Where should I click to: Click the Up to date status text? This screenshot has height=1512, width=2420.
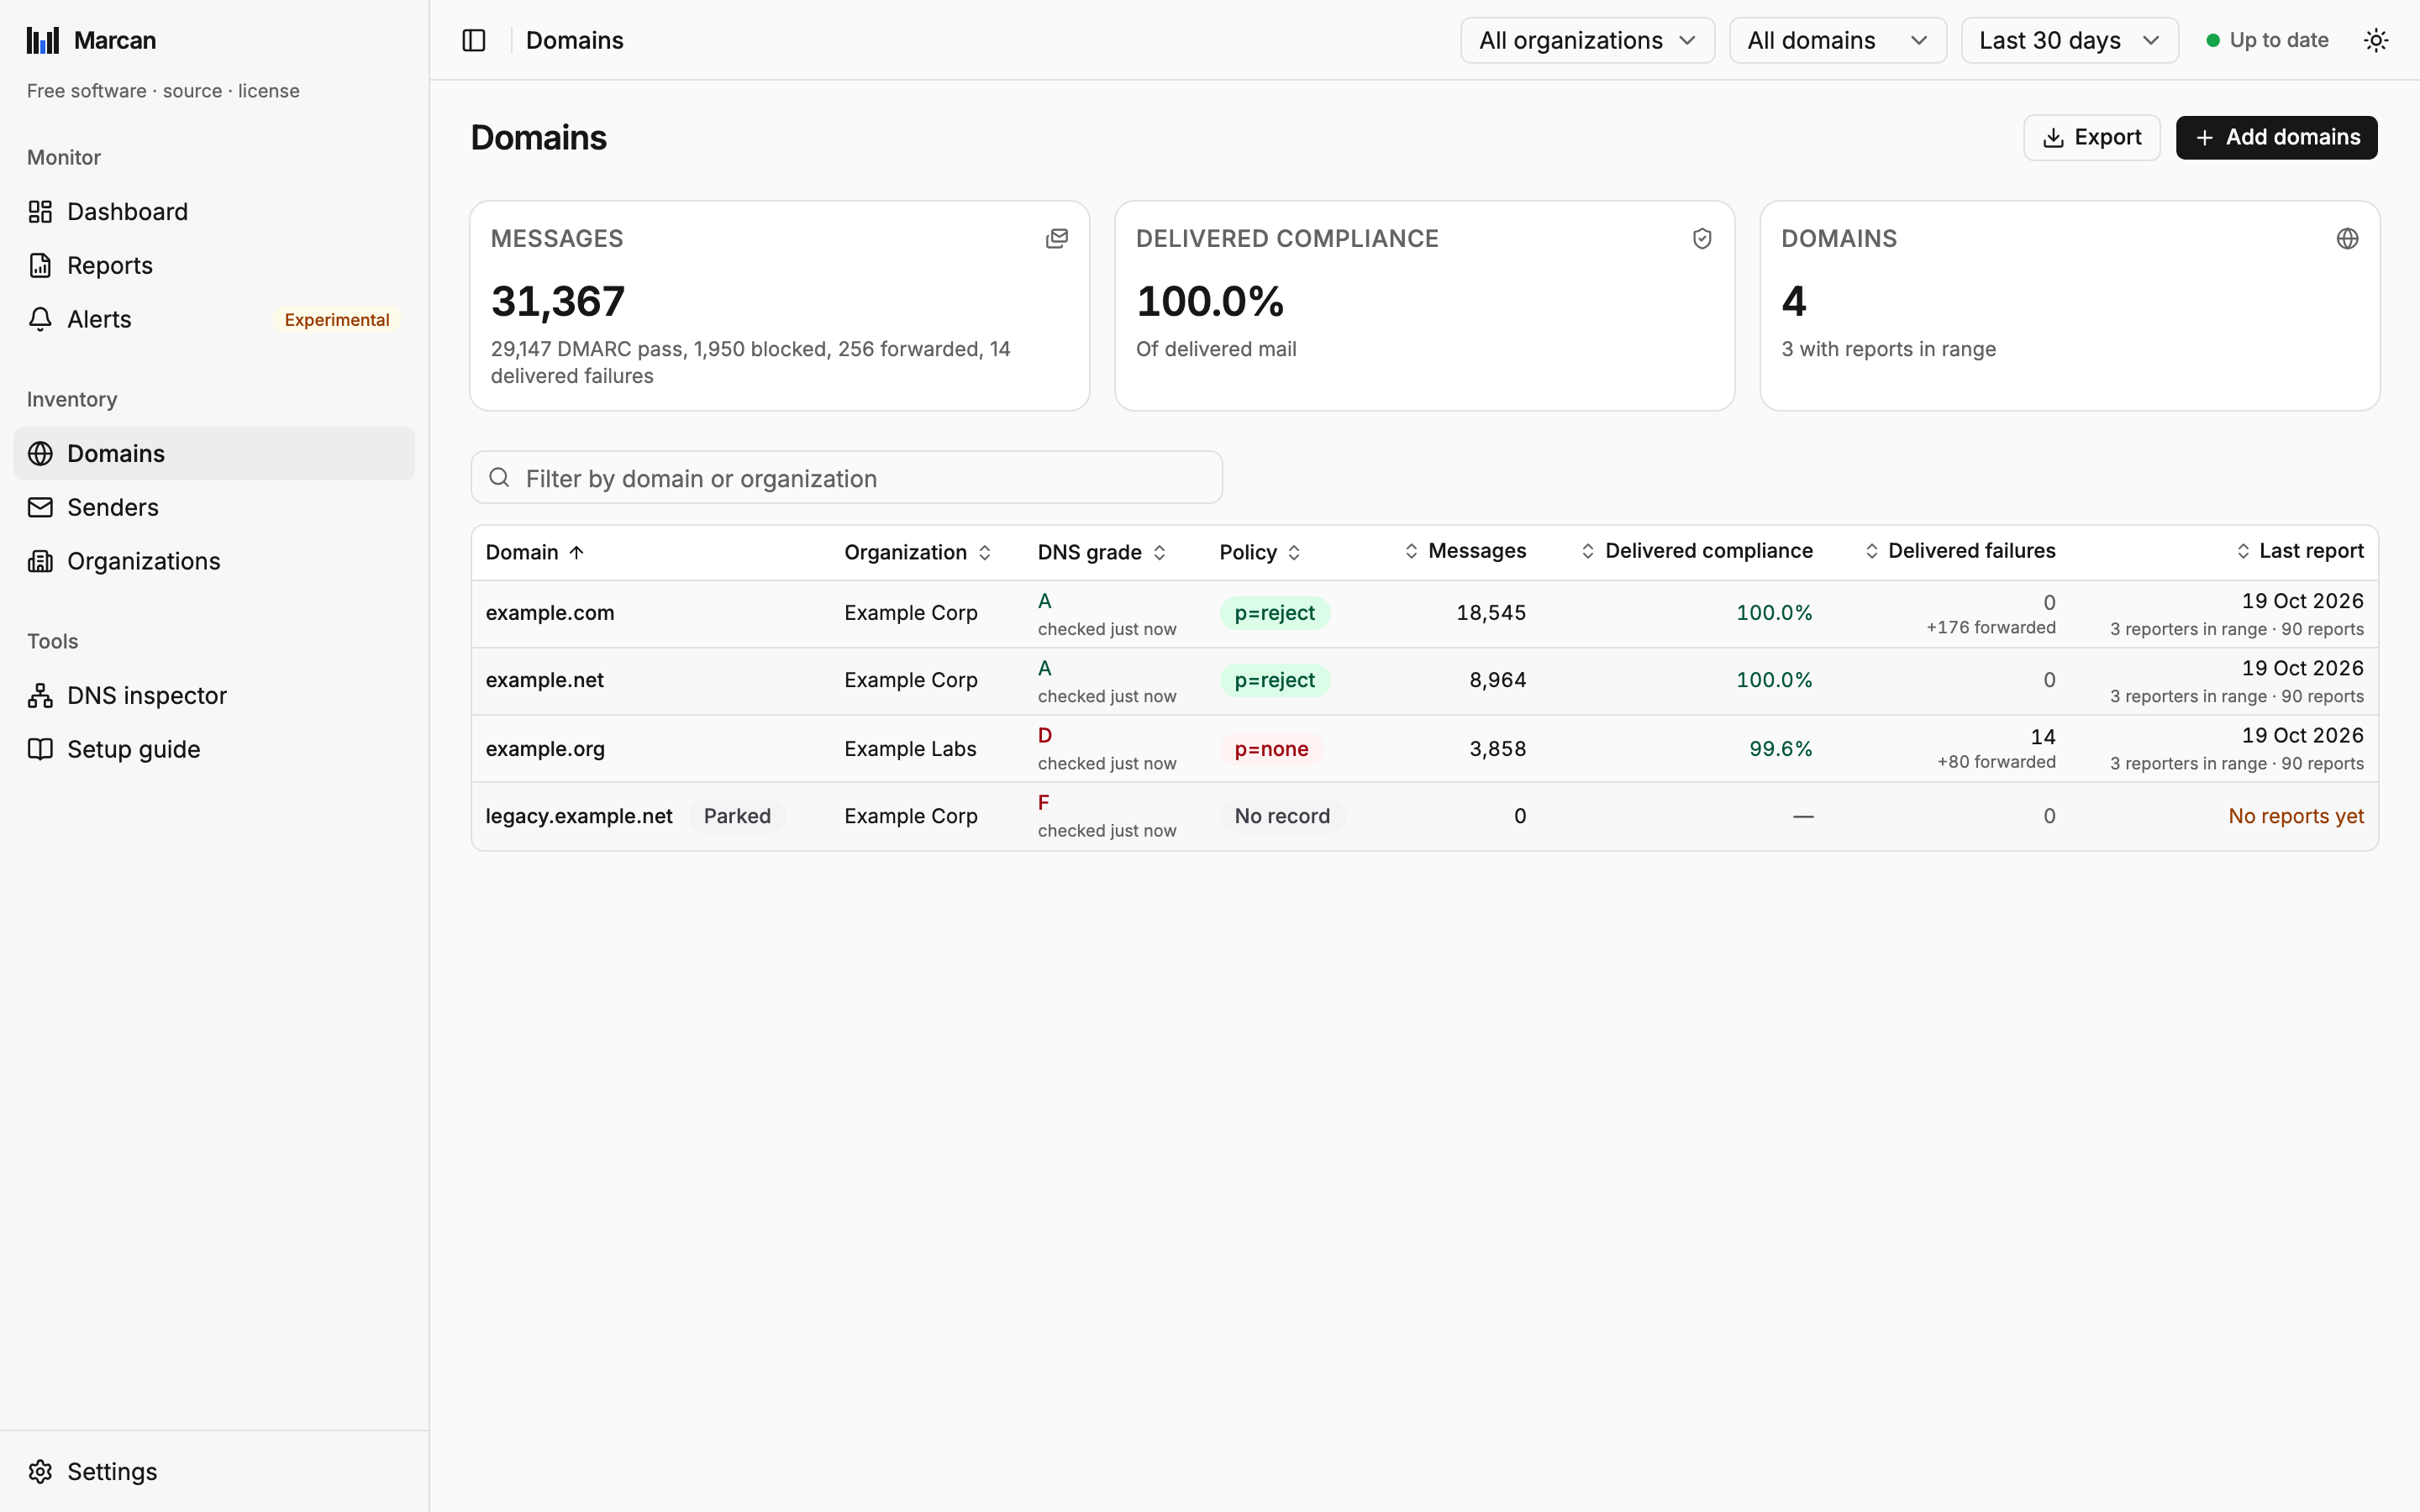coord(2279,40)
